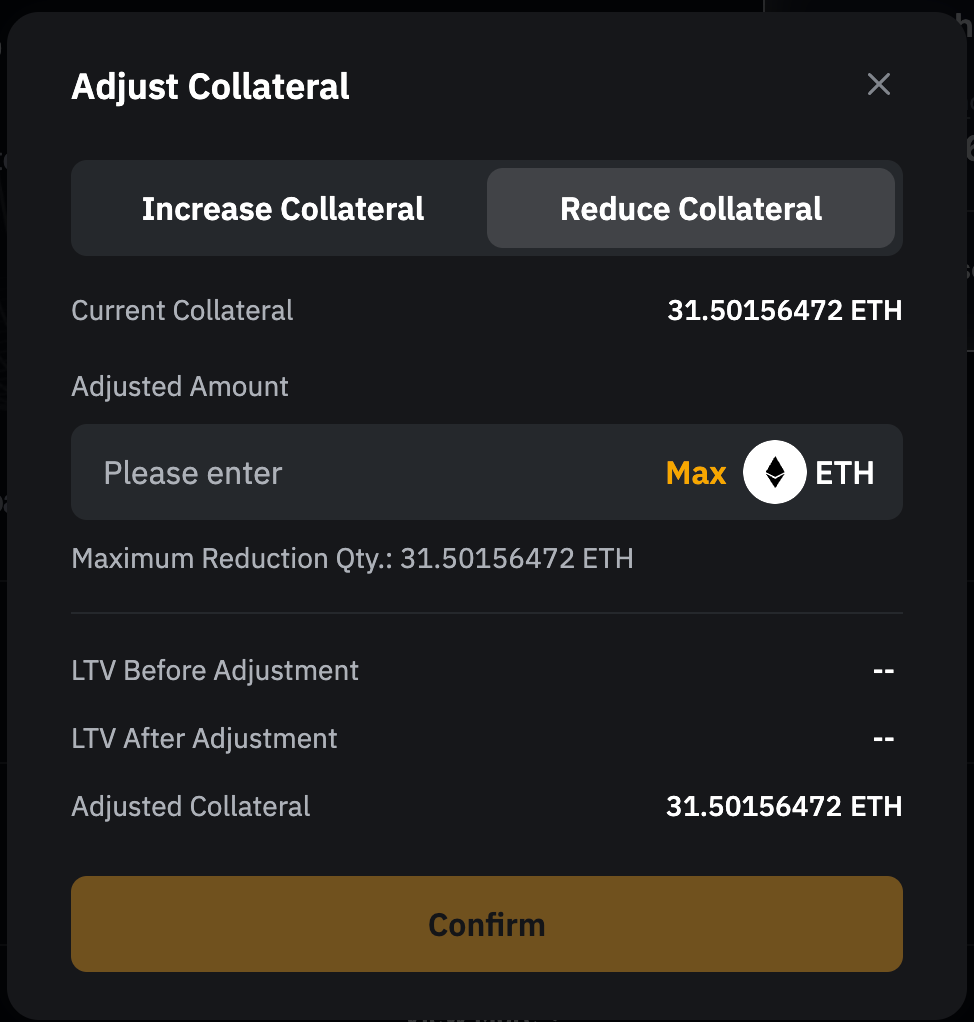Screen dimensions: 974x1022
Task: Close the Adjust Collateral dialog
Action: pyautogui.click(x=878, y=85)
